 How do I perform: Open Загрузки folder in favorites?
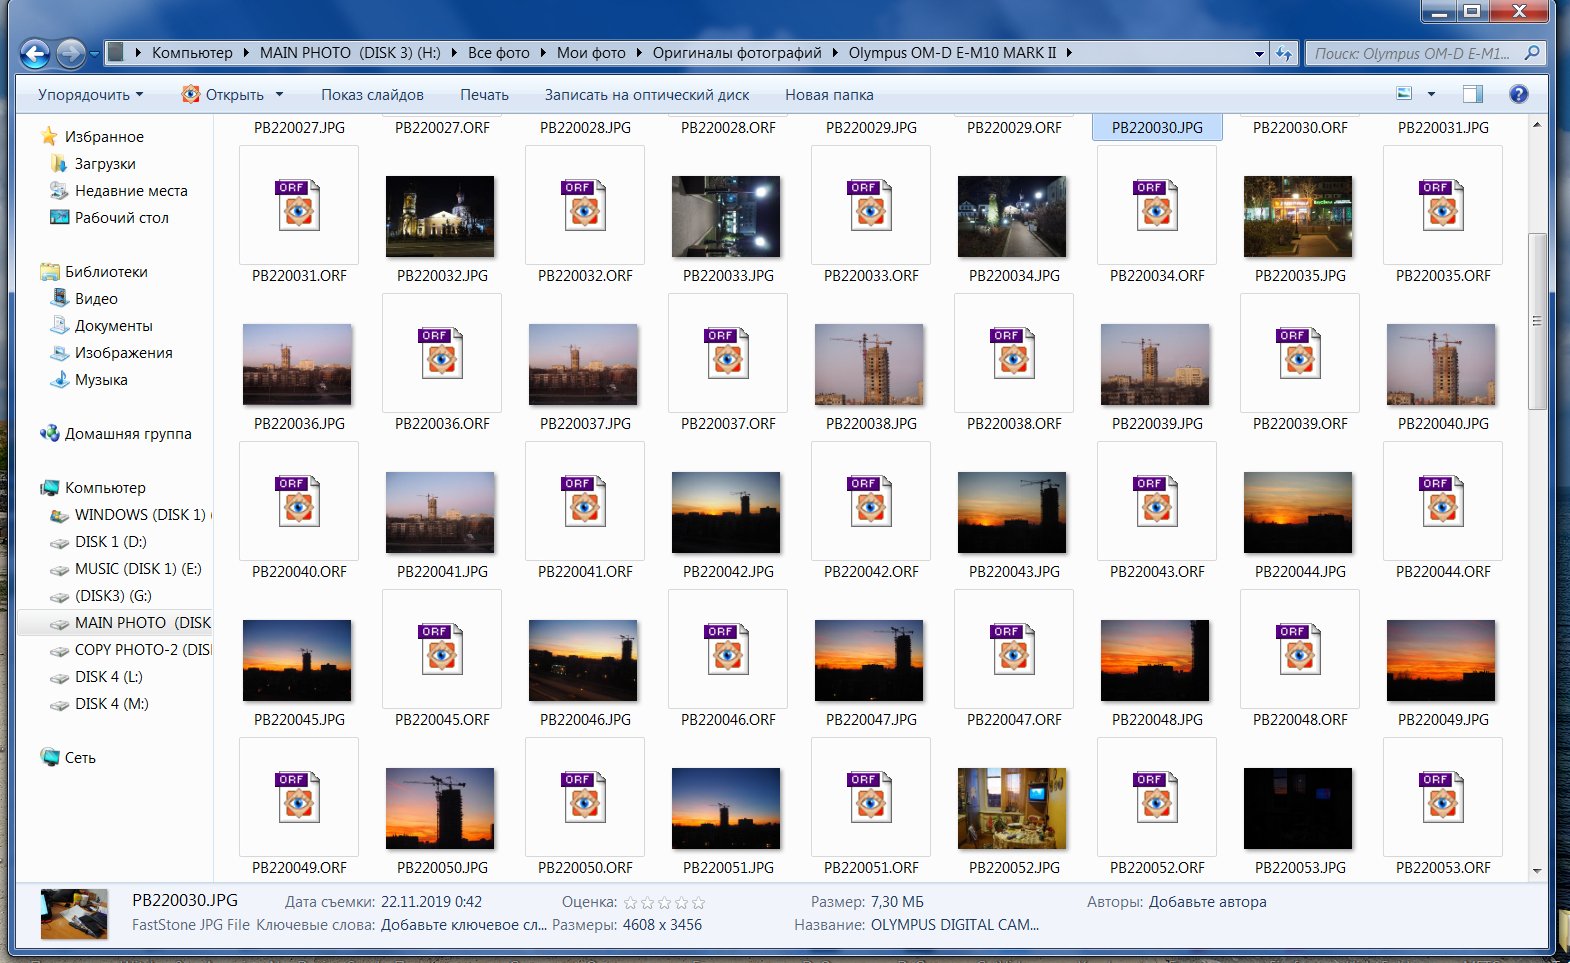coord(104,164)
